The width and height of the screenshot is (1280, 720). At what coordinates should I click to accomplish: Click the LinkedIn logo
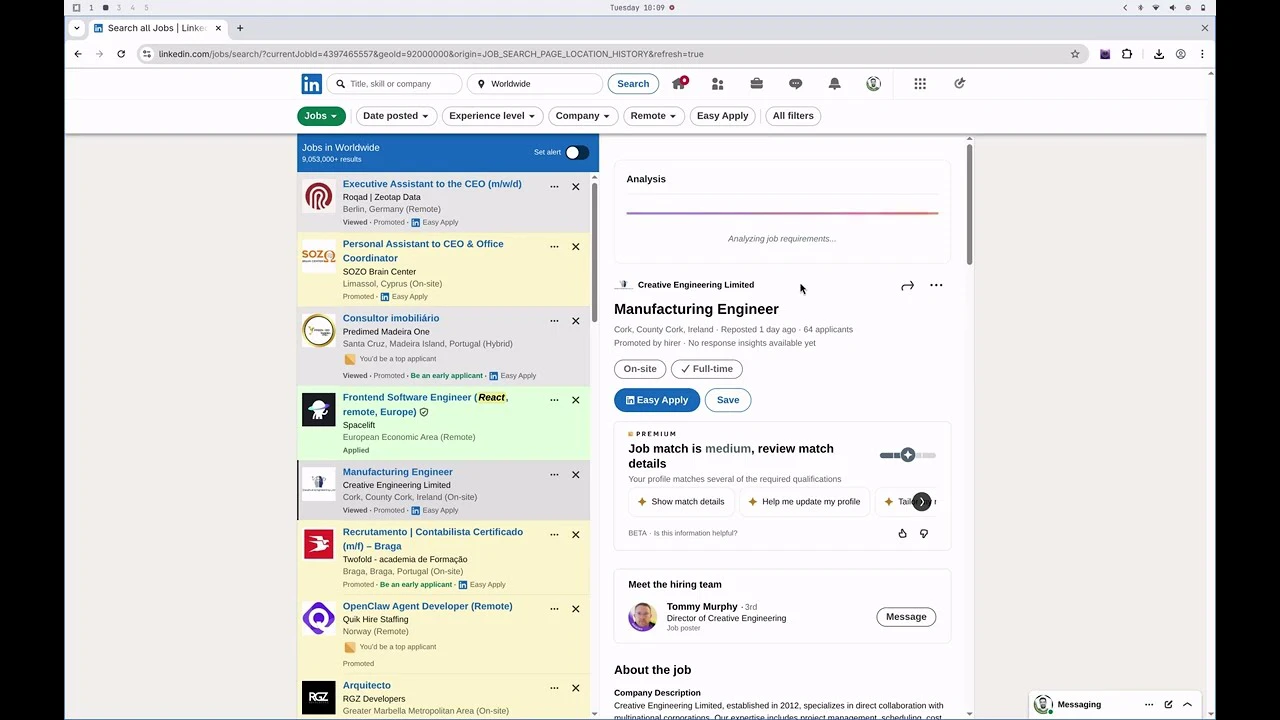(312, 84)
